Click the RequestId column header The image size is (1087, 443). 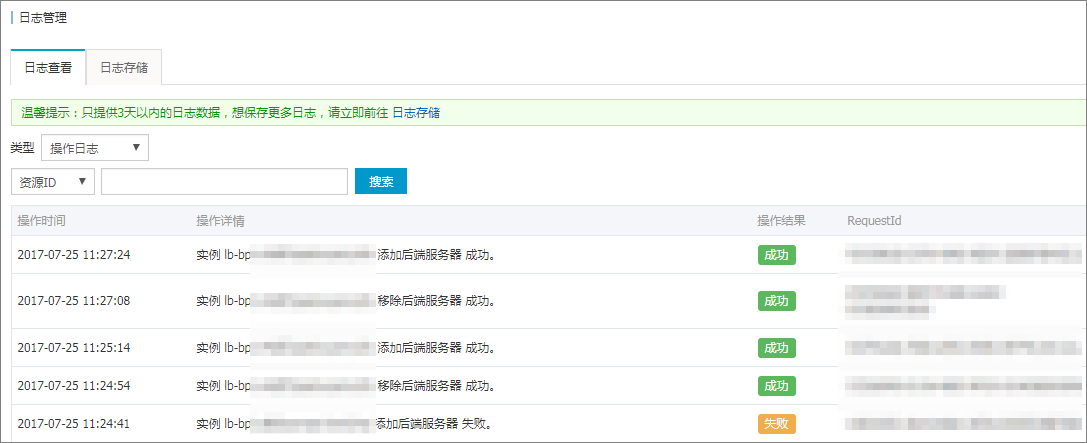coord(874,220)
